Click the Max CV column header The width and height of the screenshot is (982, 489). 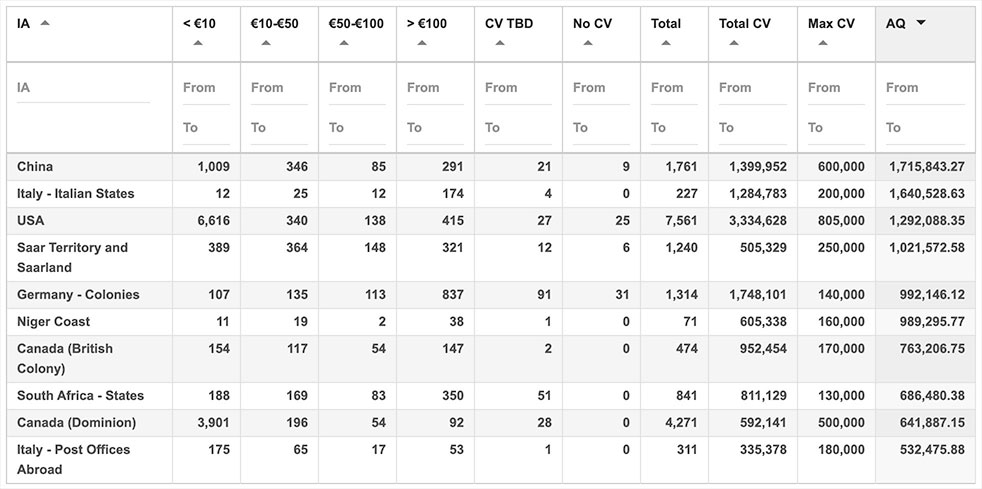click(831, 23)
